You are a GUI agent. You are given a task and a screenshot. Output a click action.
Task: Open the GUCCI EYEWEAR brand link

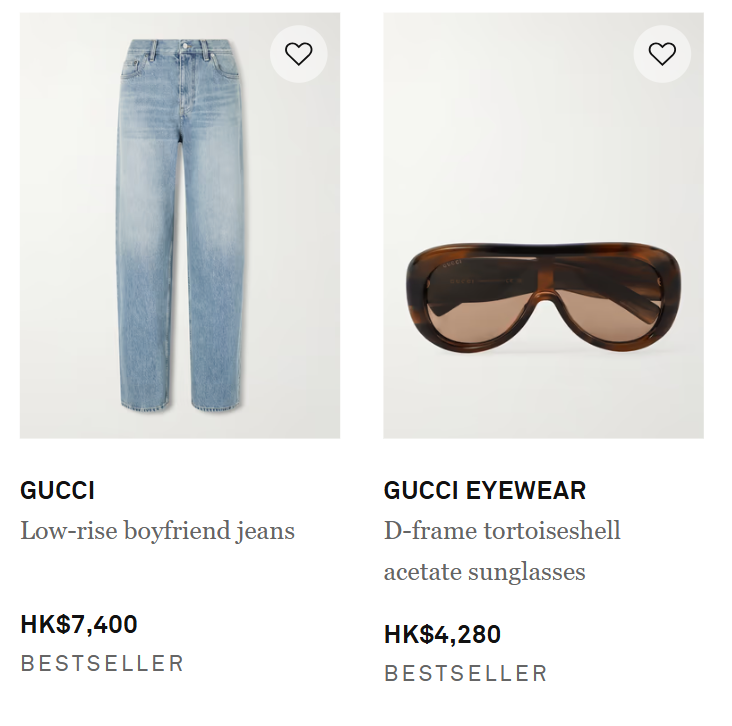[485, 491]
